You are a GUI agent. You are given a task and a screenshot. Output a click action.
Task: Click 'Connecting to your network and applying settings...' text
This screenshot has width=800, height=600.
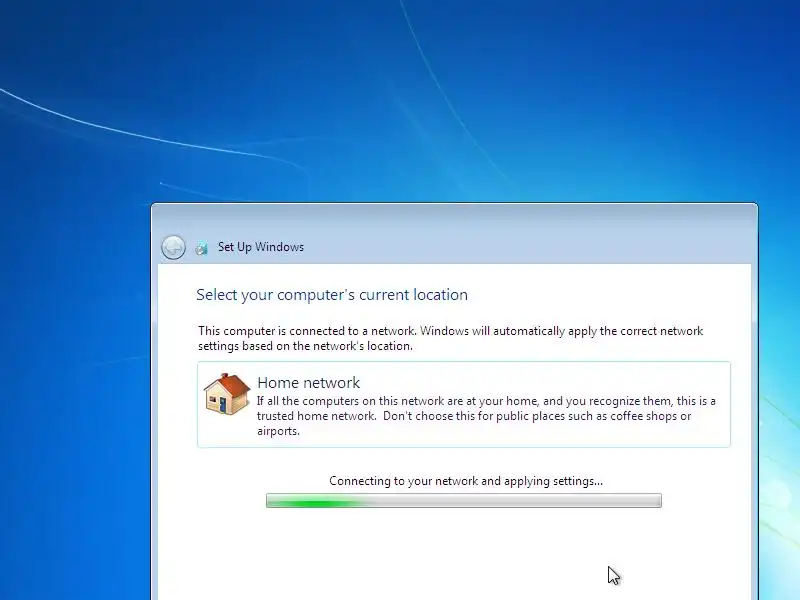pyautogui.click(x=465, y=481)
